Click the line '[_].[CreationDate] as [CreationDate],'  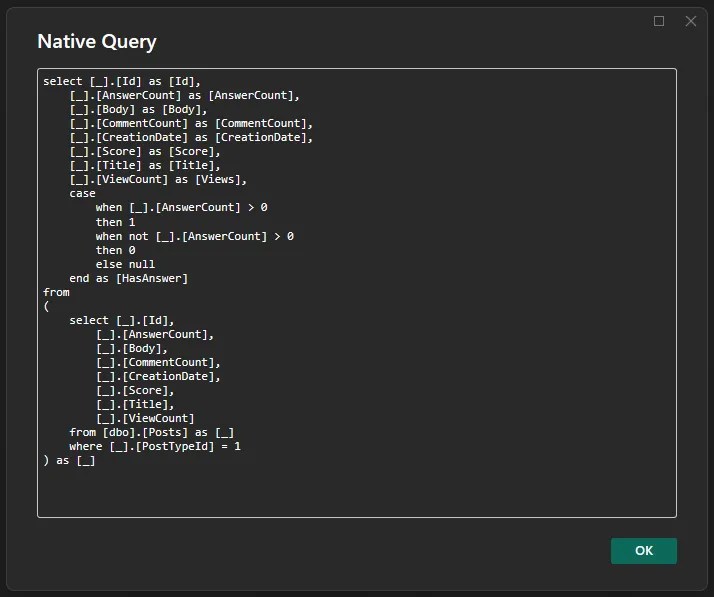(191, 138)
